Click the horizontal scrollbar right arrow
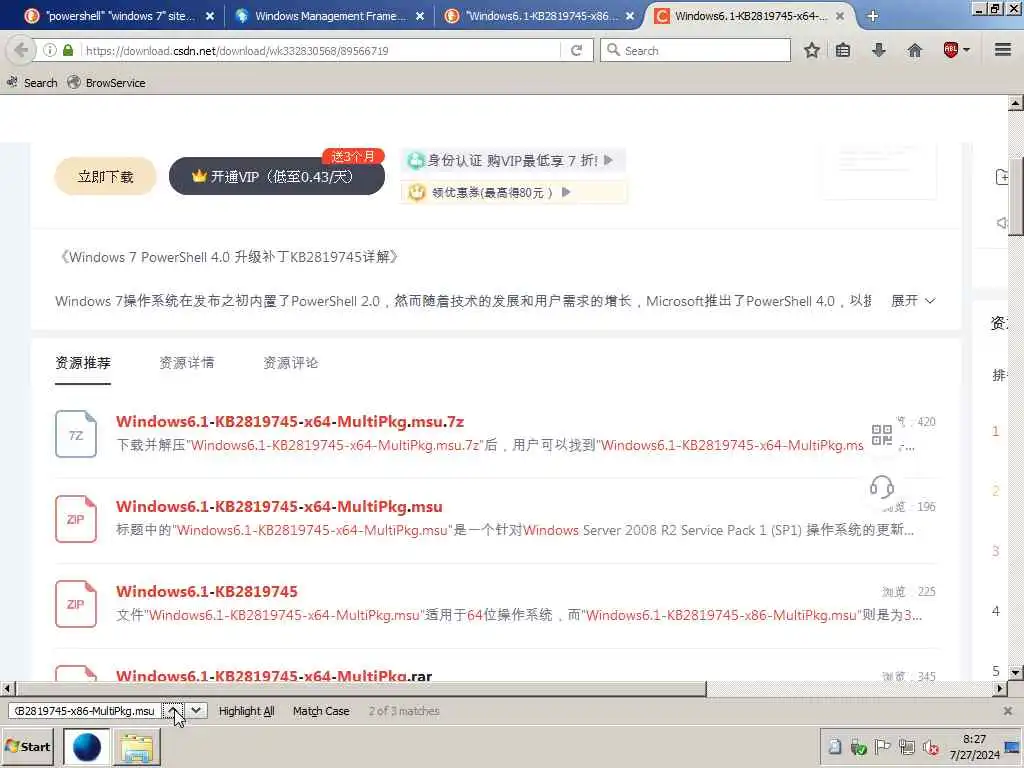Viewport: 1024px width, 768px height. pyautogui.click(x=1000, y=688)
